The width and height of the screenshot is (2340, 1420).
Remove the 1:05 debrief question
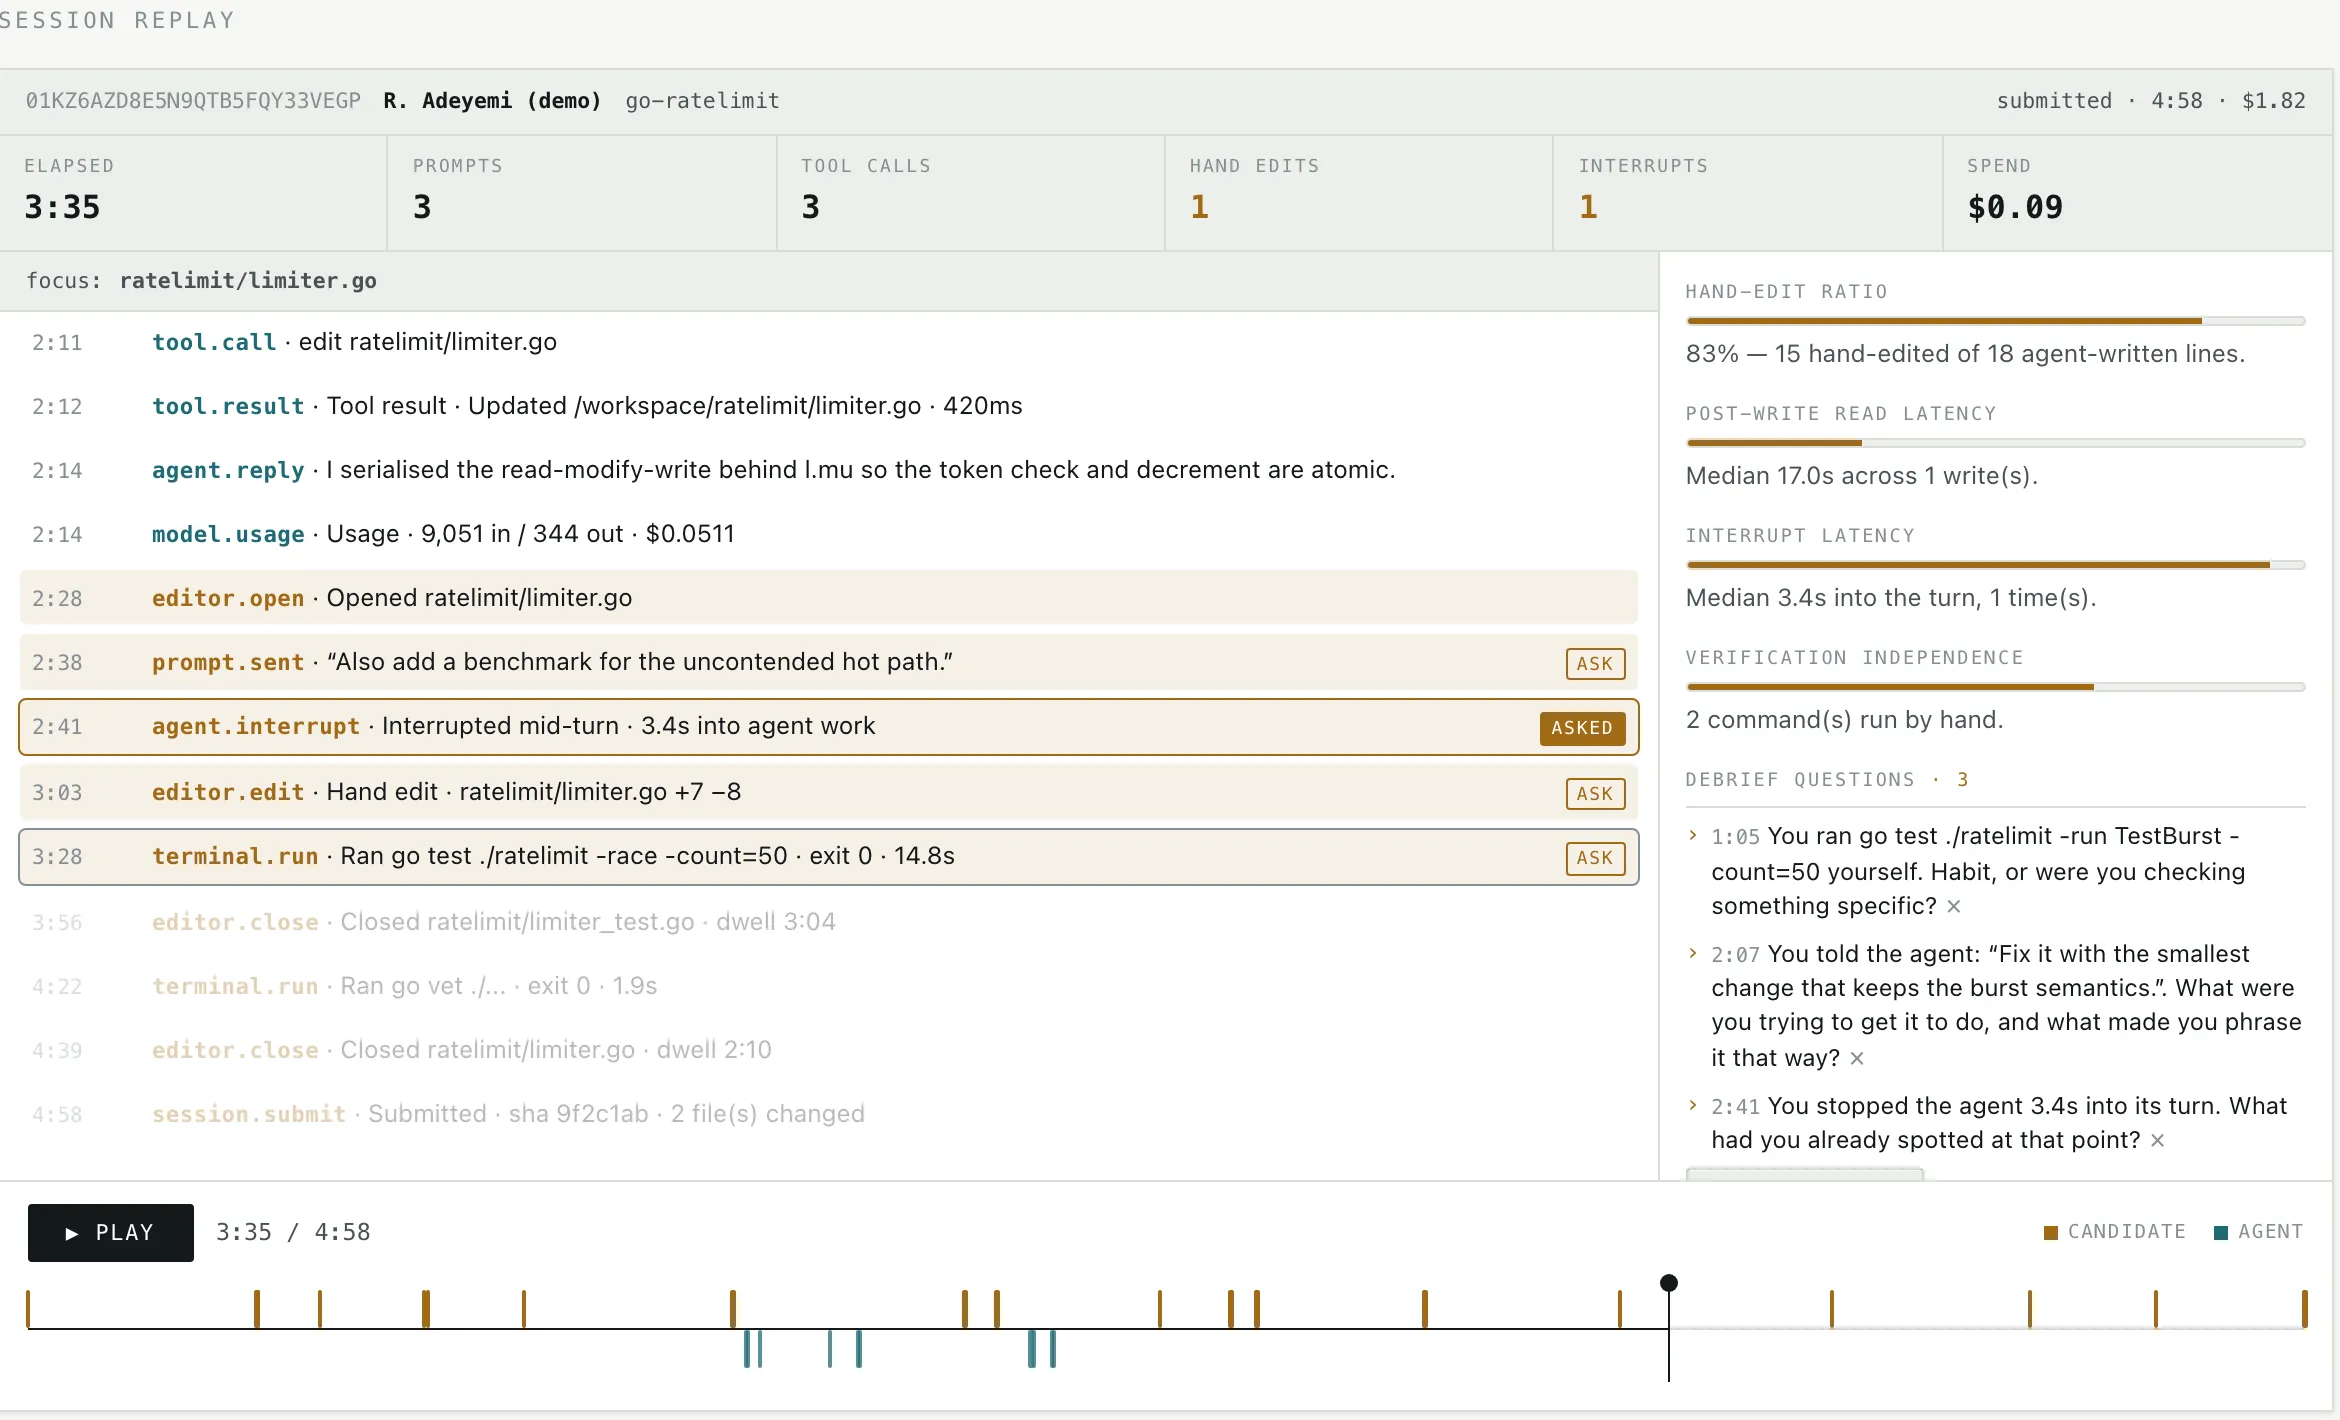tap(1953, 906)
